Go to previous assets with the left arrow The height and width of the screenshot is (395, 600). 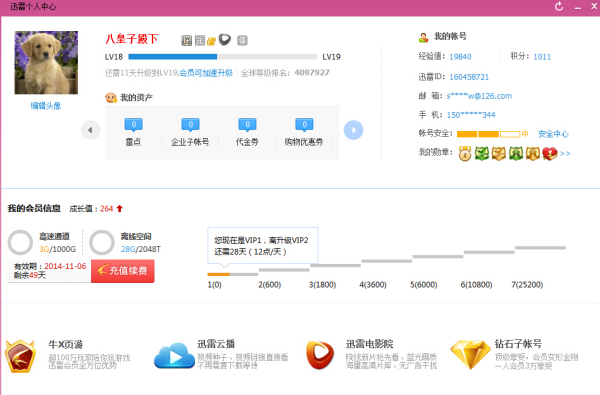click(x=91, y=130)
